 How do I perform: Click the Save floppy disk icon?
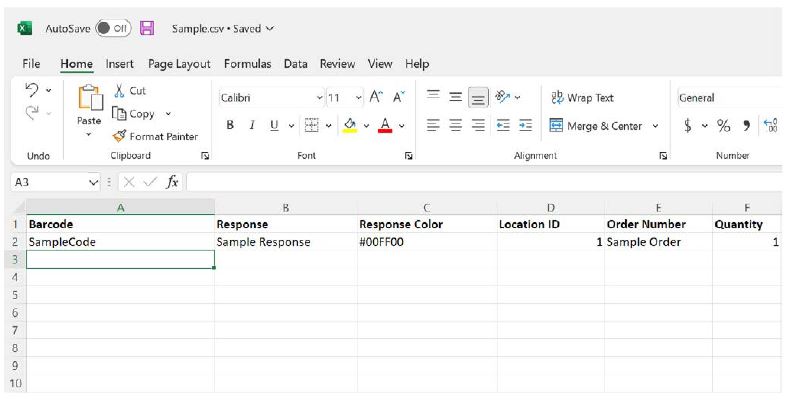pyautogui.click(x=147, y=29)
